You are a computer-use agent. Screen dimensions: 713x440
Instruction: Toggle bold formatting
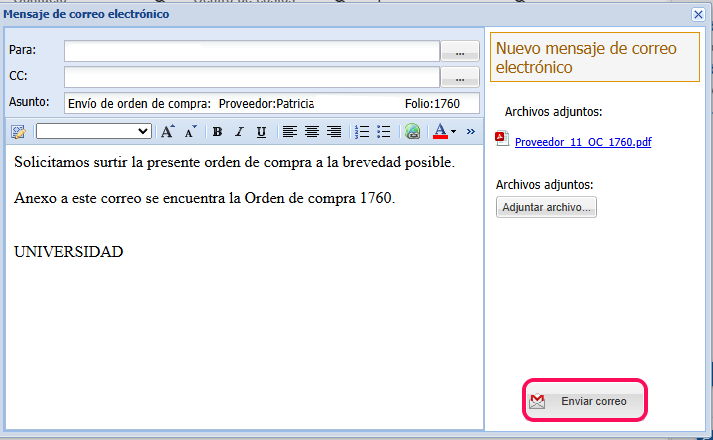coord(217,132)
